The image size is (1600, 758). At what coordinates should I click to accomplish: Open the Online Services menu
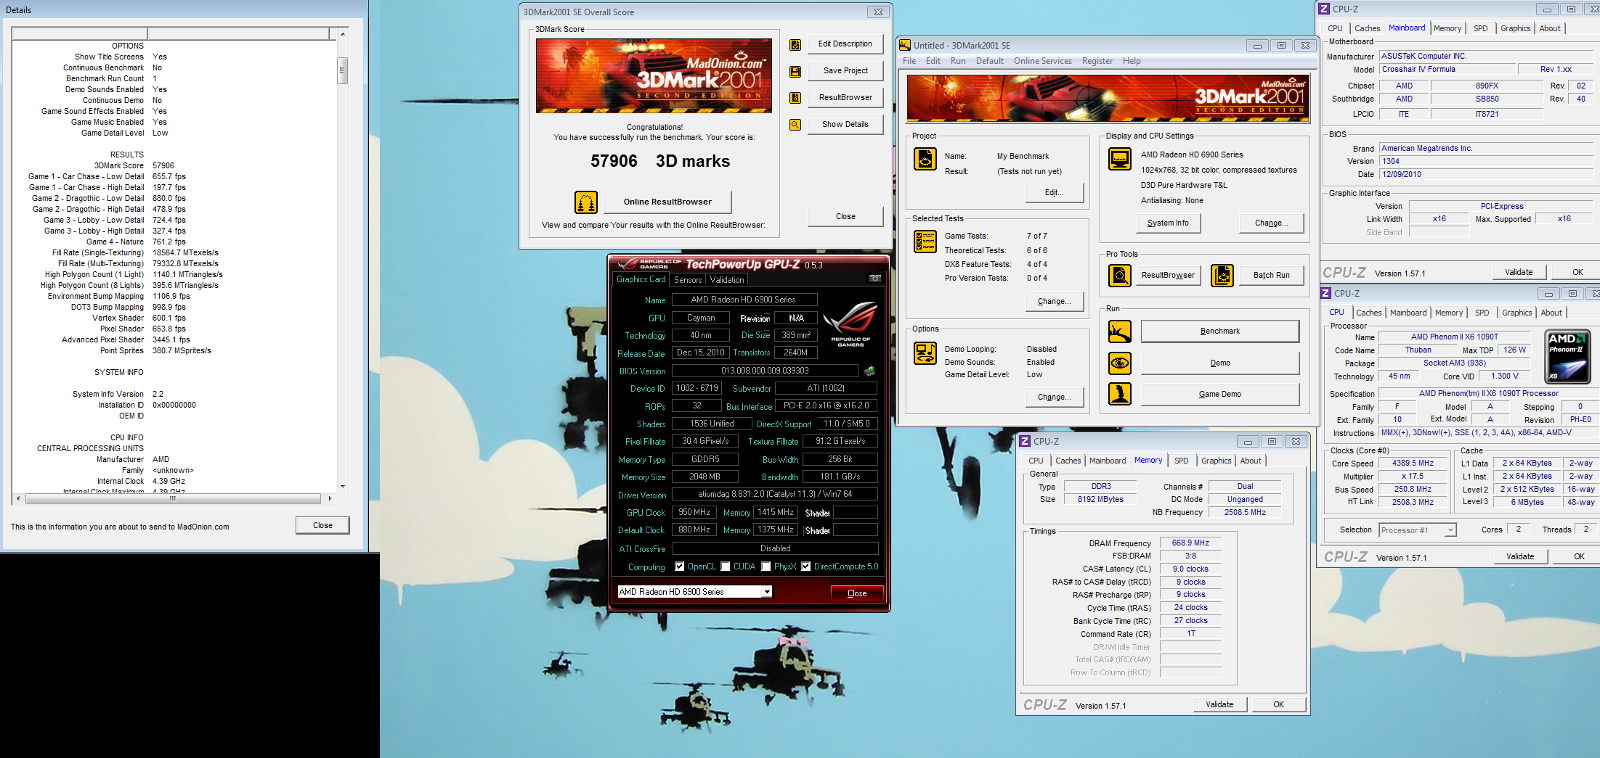pyautogui.click(x=1043, y=61)
